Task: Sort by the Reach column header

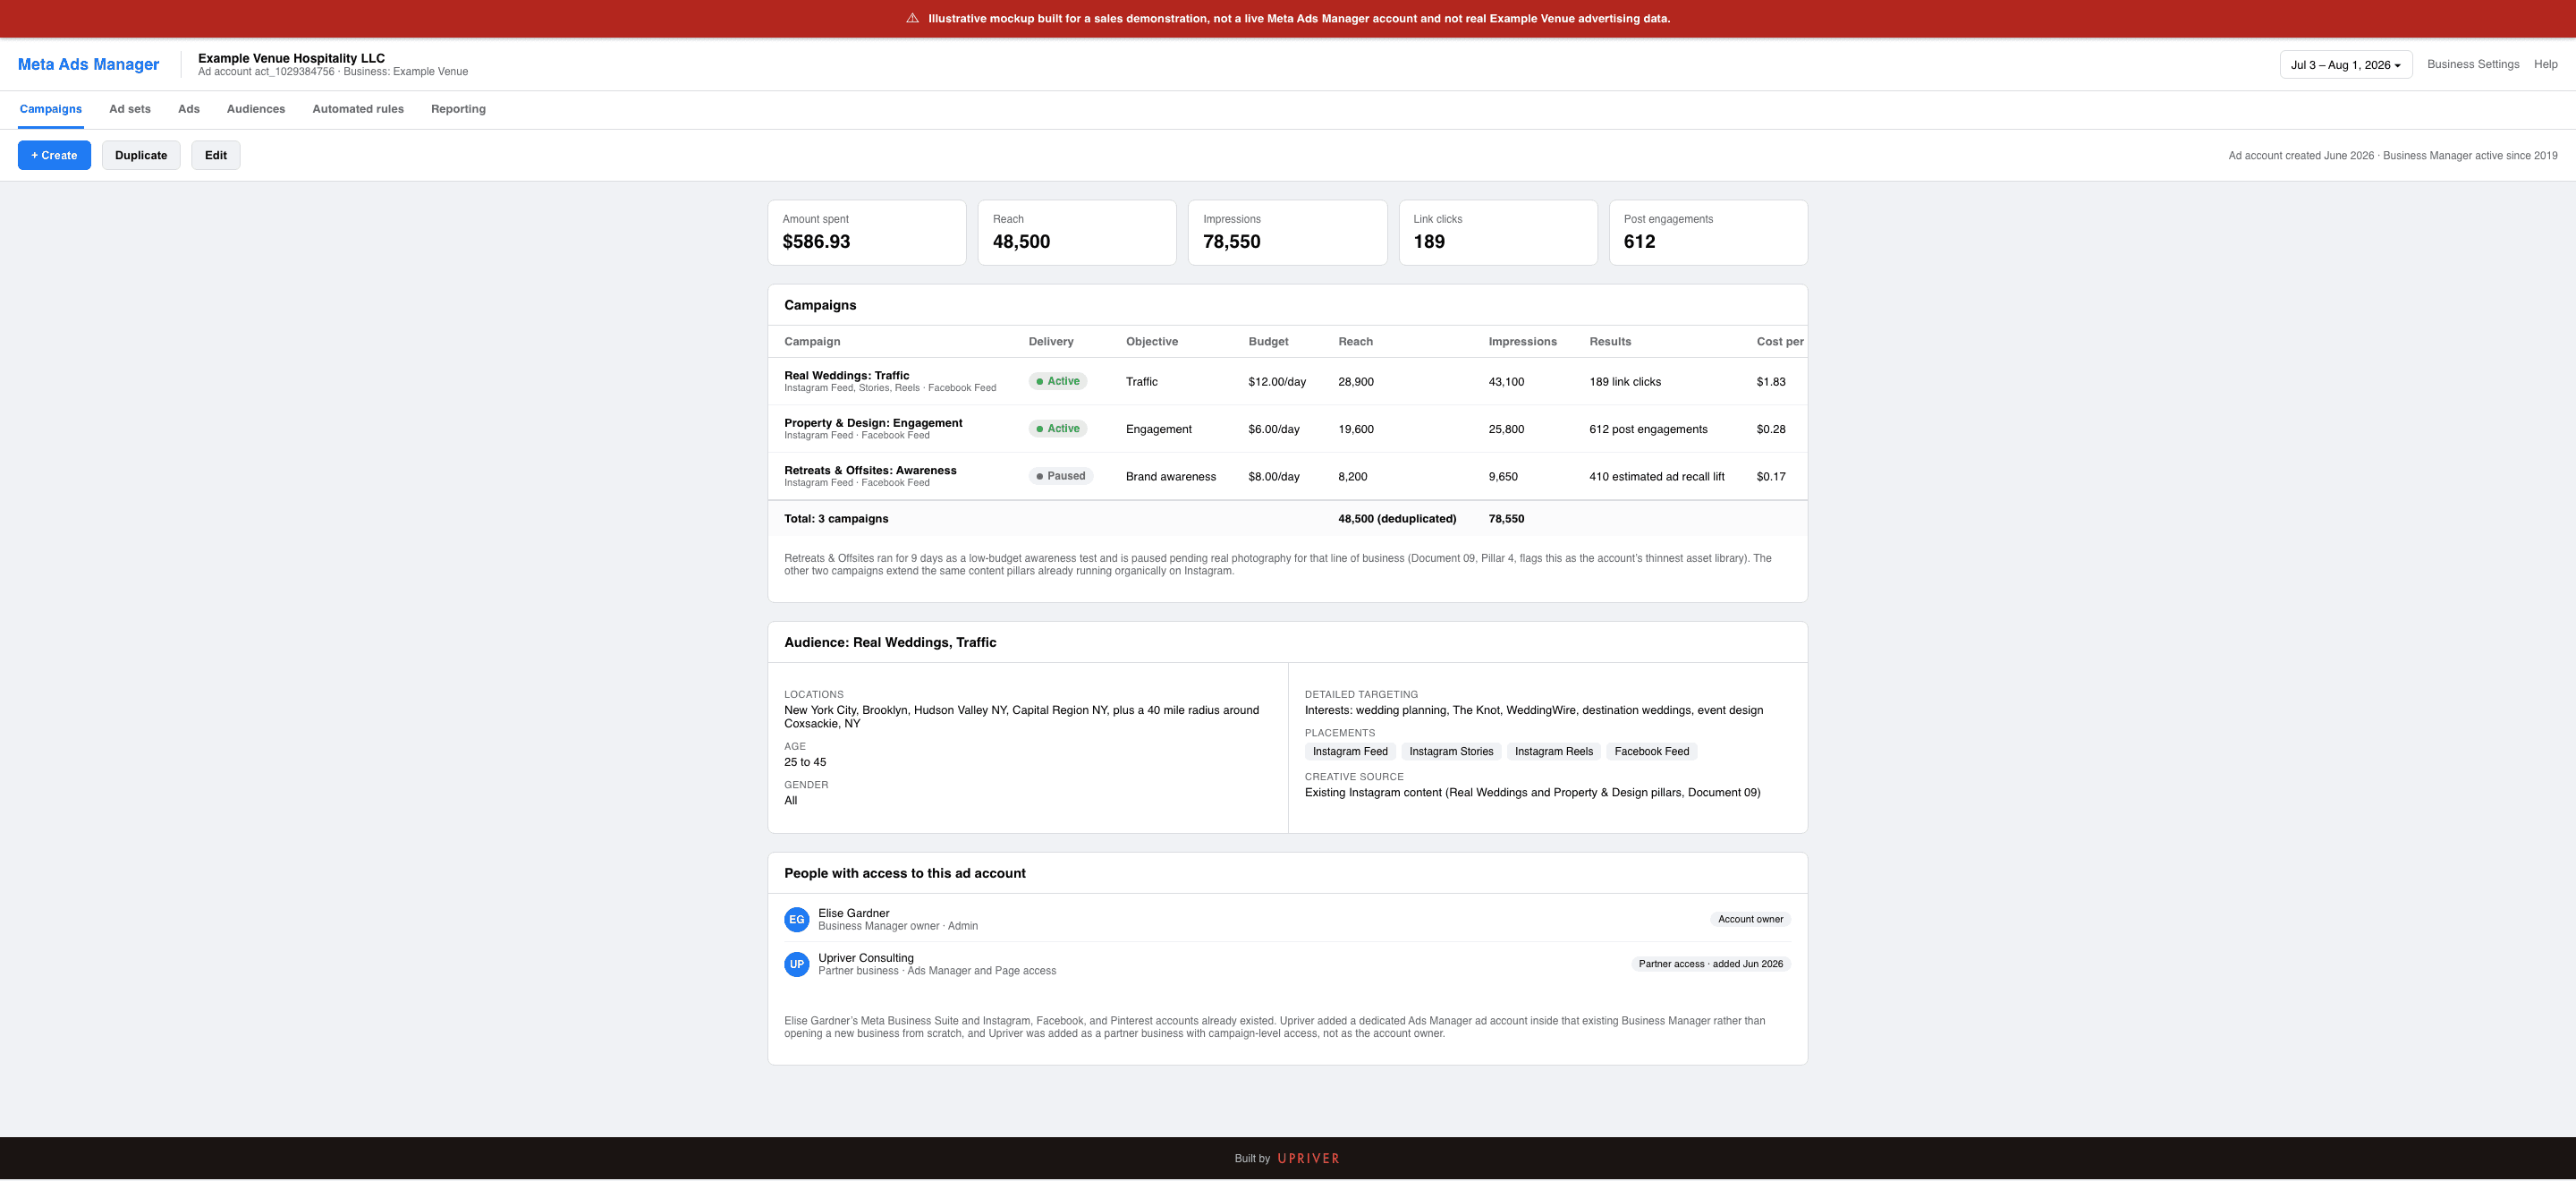Action: pos(1355,342)
